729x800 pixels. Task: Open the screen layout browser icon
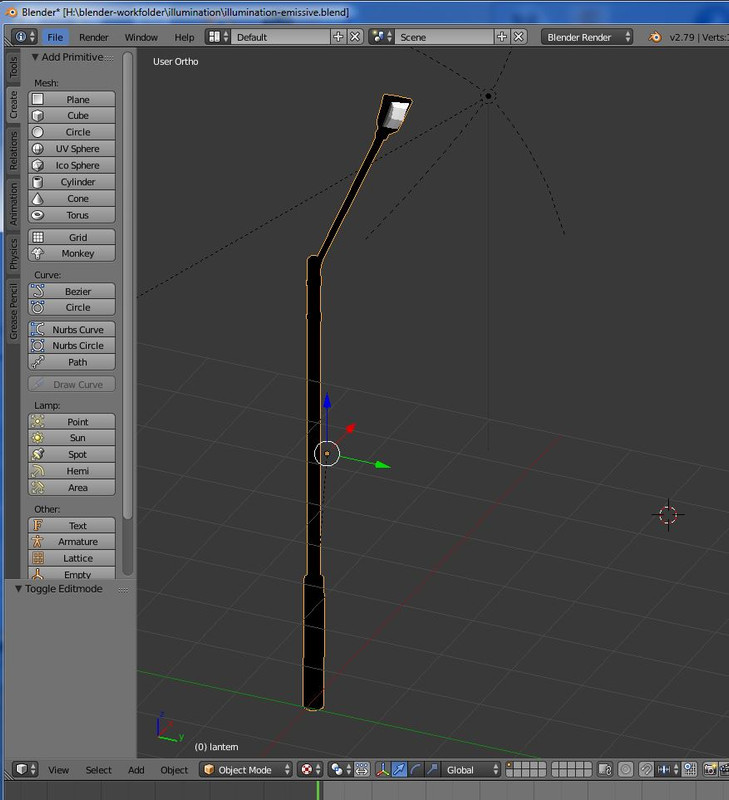(x=218, y=37)
